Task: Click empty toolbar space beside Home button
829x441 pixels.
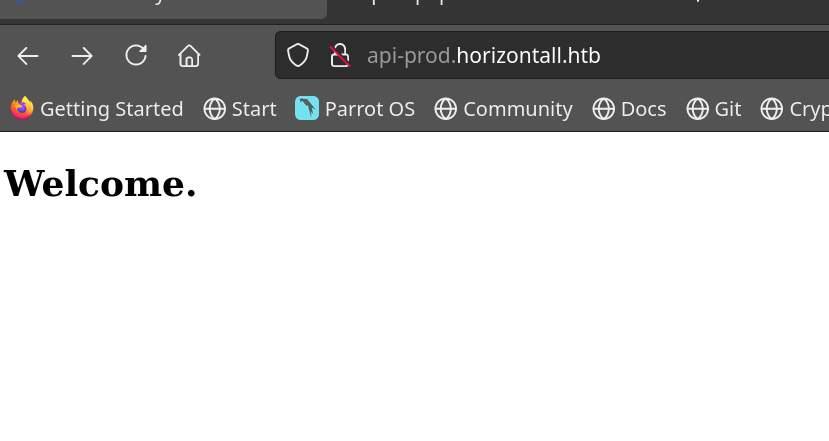Action: [238, 56]
